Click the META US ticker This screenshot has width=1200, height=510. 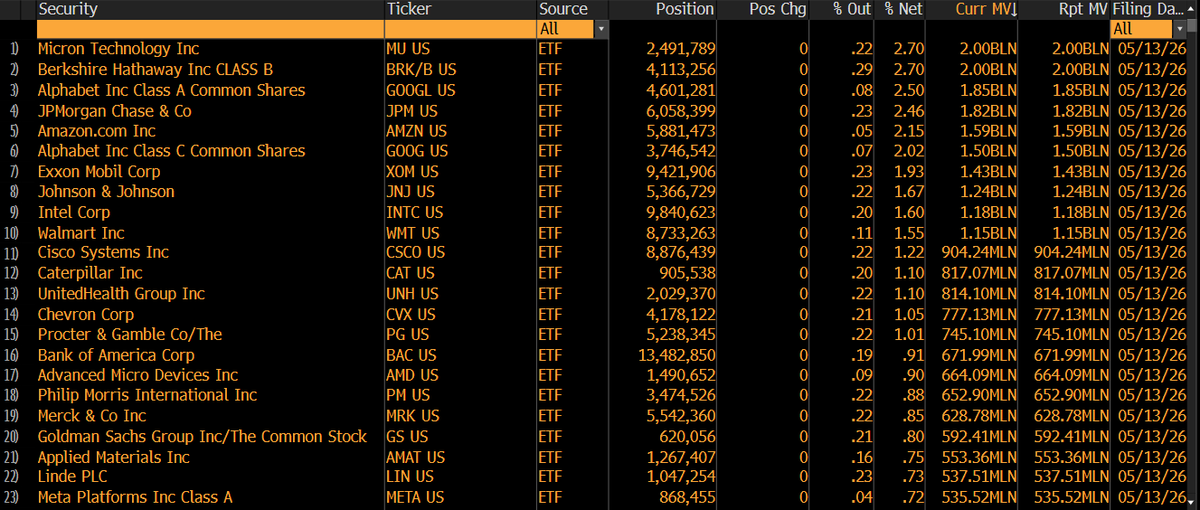click(416, 497)
